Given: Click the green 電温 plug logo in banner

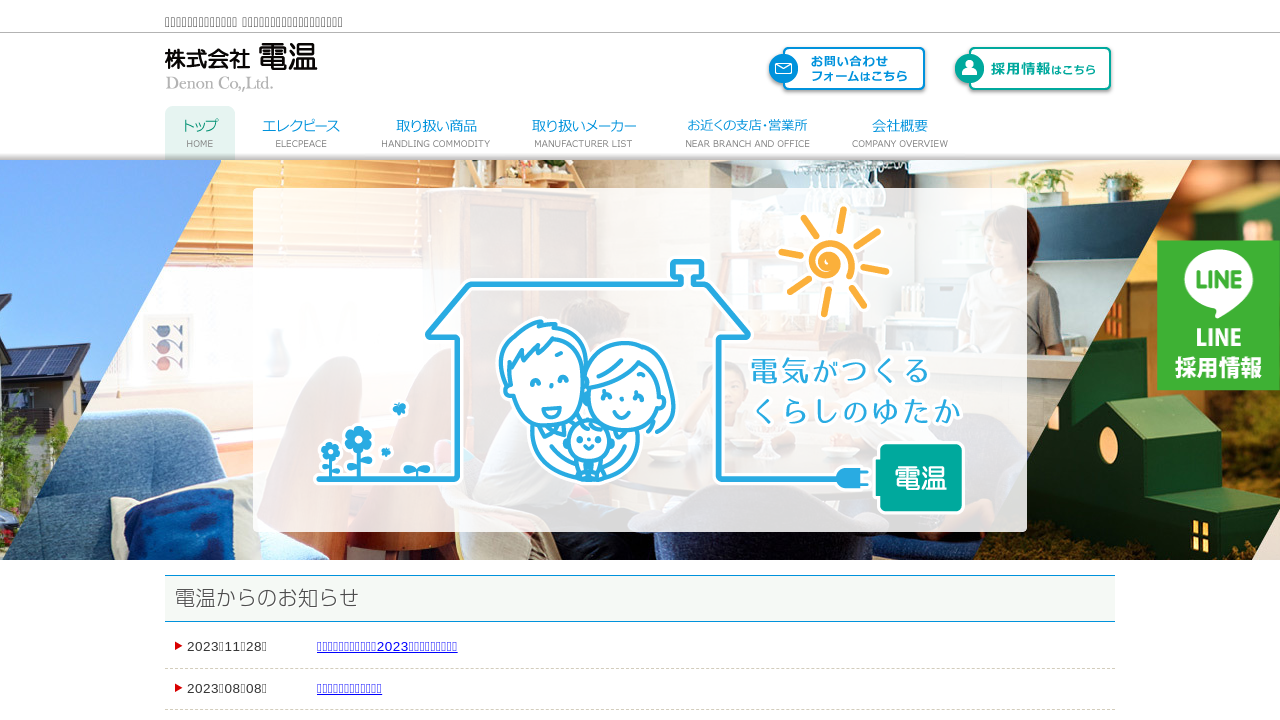Looking at the screenshot, I should click(x=920, y=478).
